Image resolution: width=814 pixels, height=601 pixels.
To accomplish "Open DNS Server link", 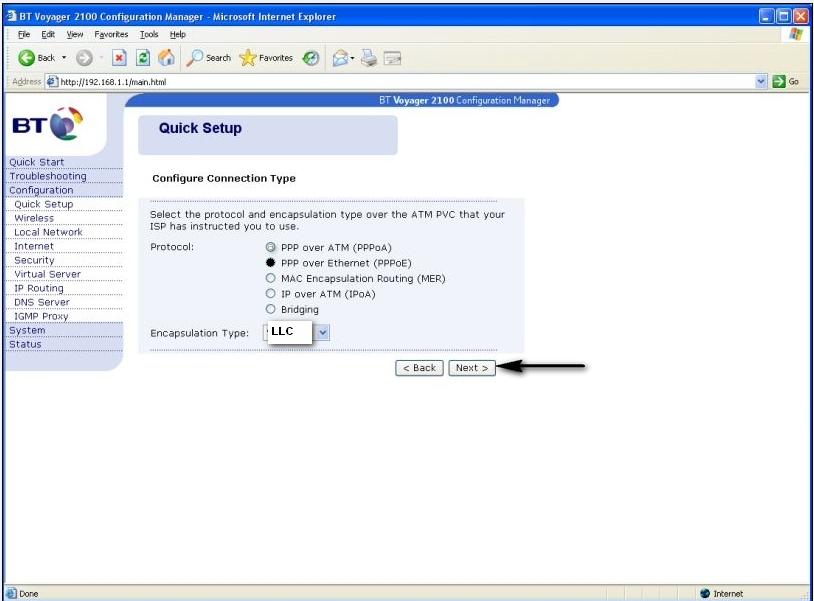I will (42, 302).
